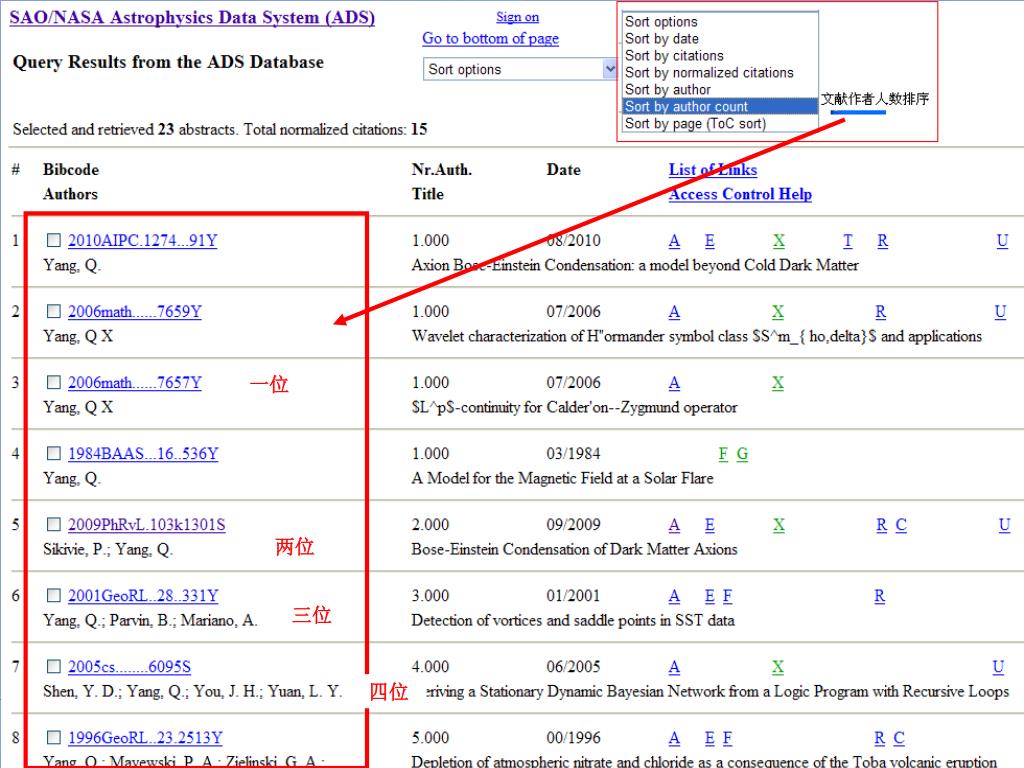
Task: Open X link for Dark Matter Axions row
Action: click(x=778, y=525)
